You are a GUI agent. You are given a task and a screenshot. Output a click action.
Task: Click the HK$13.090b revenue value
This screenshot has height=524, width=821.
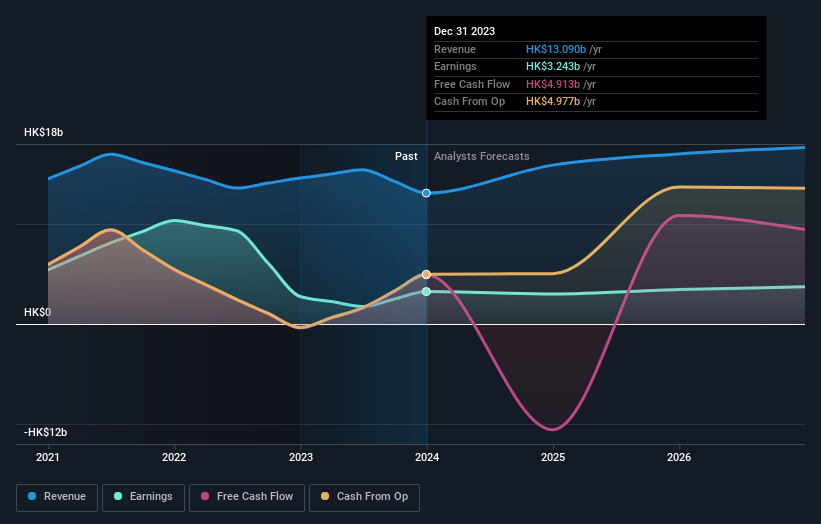(x=556, y=49)
